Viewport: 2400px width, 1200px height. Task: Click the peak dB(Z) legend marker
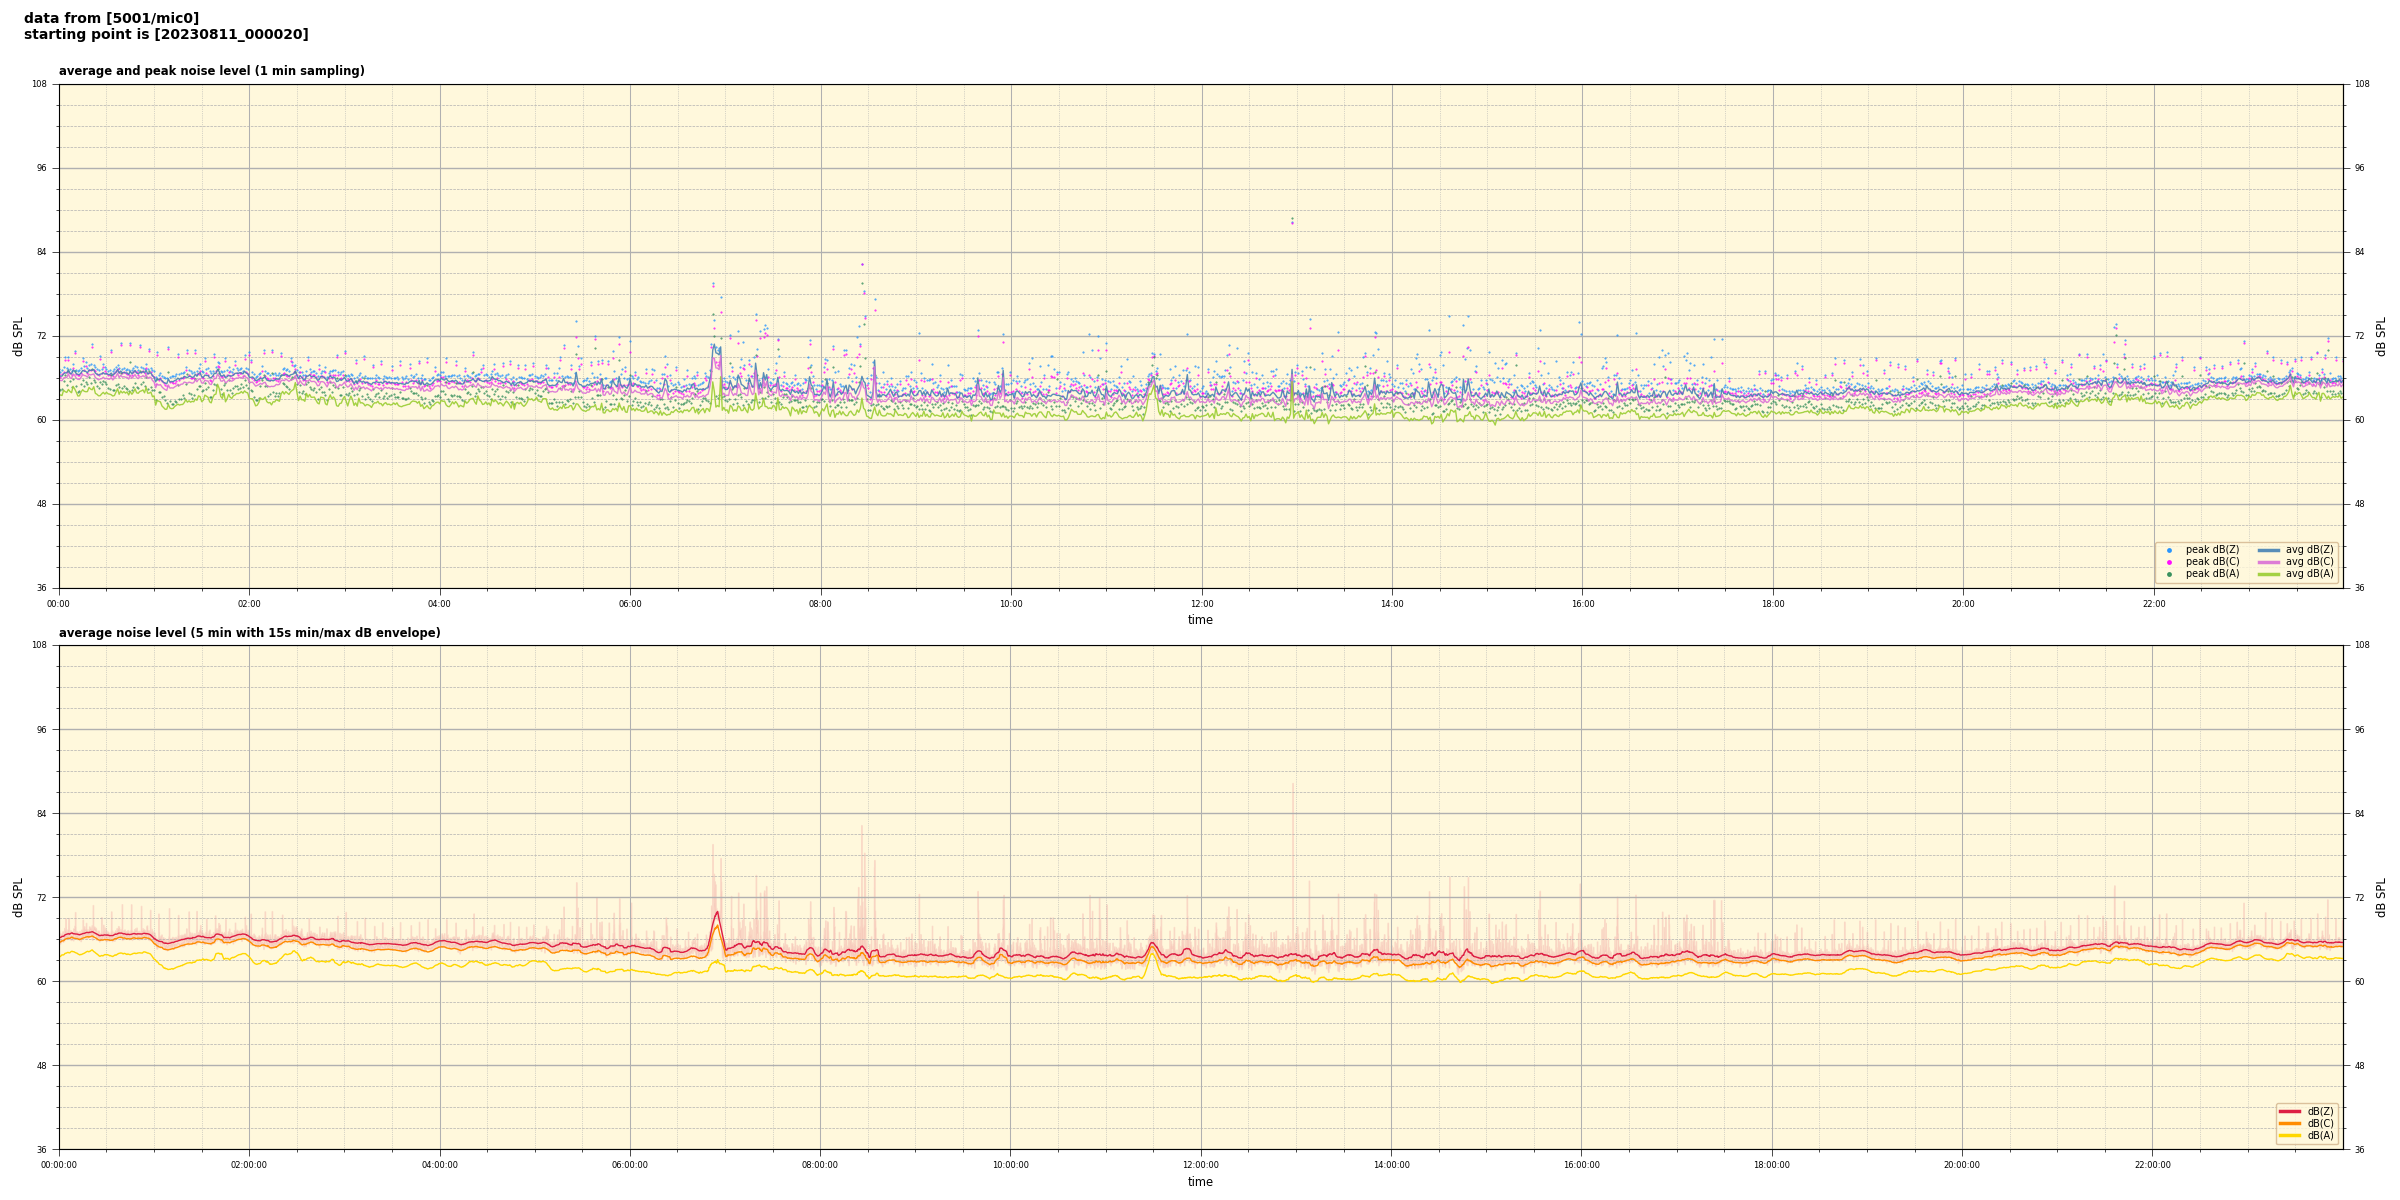2169,550
